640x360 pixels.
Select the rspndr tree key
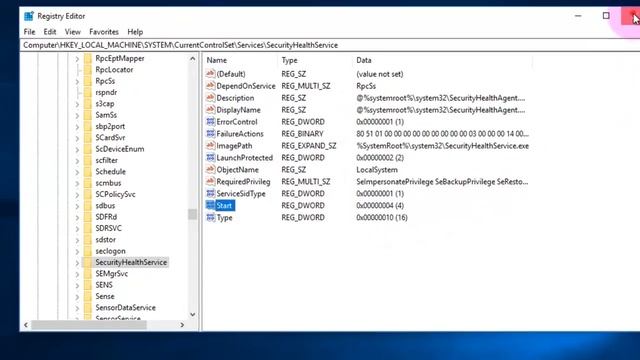coord(106,92)
